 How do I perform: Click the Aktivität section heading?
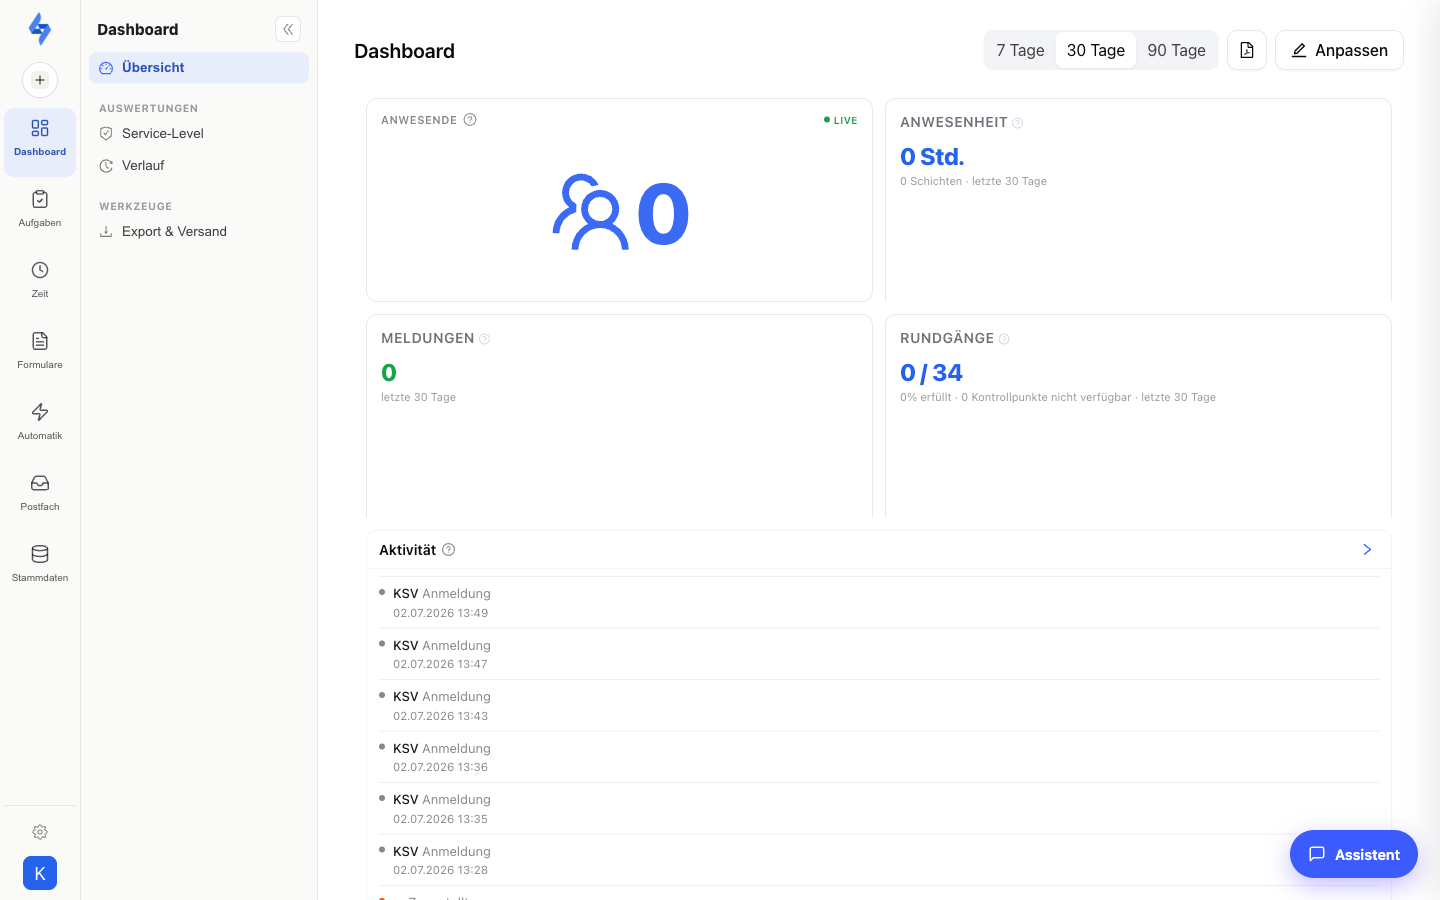point(407,550)
